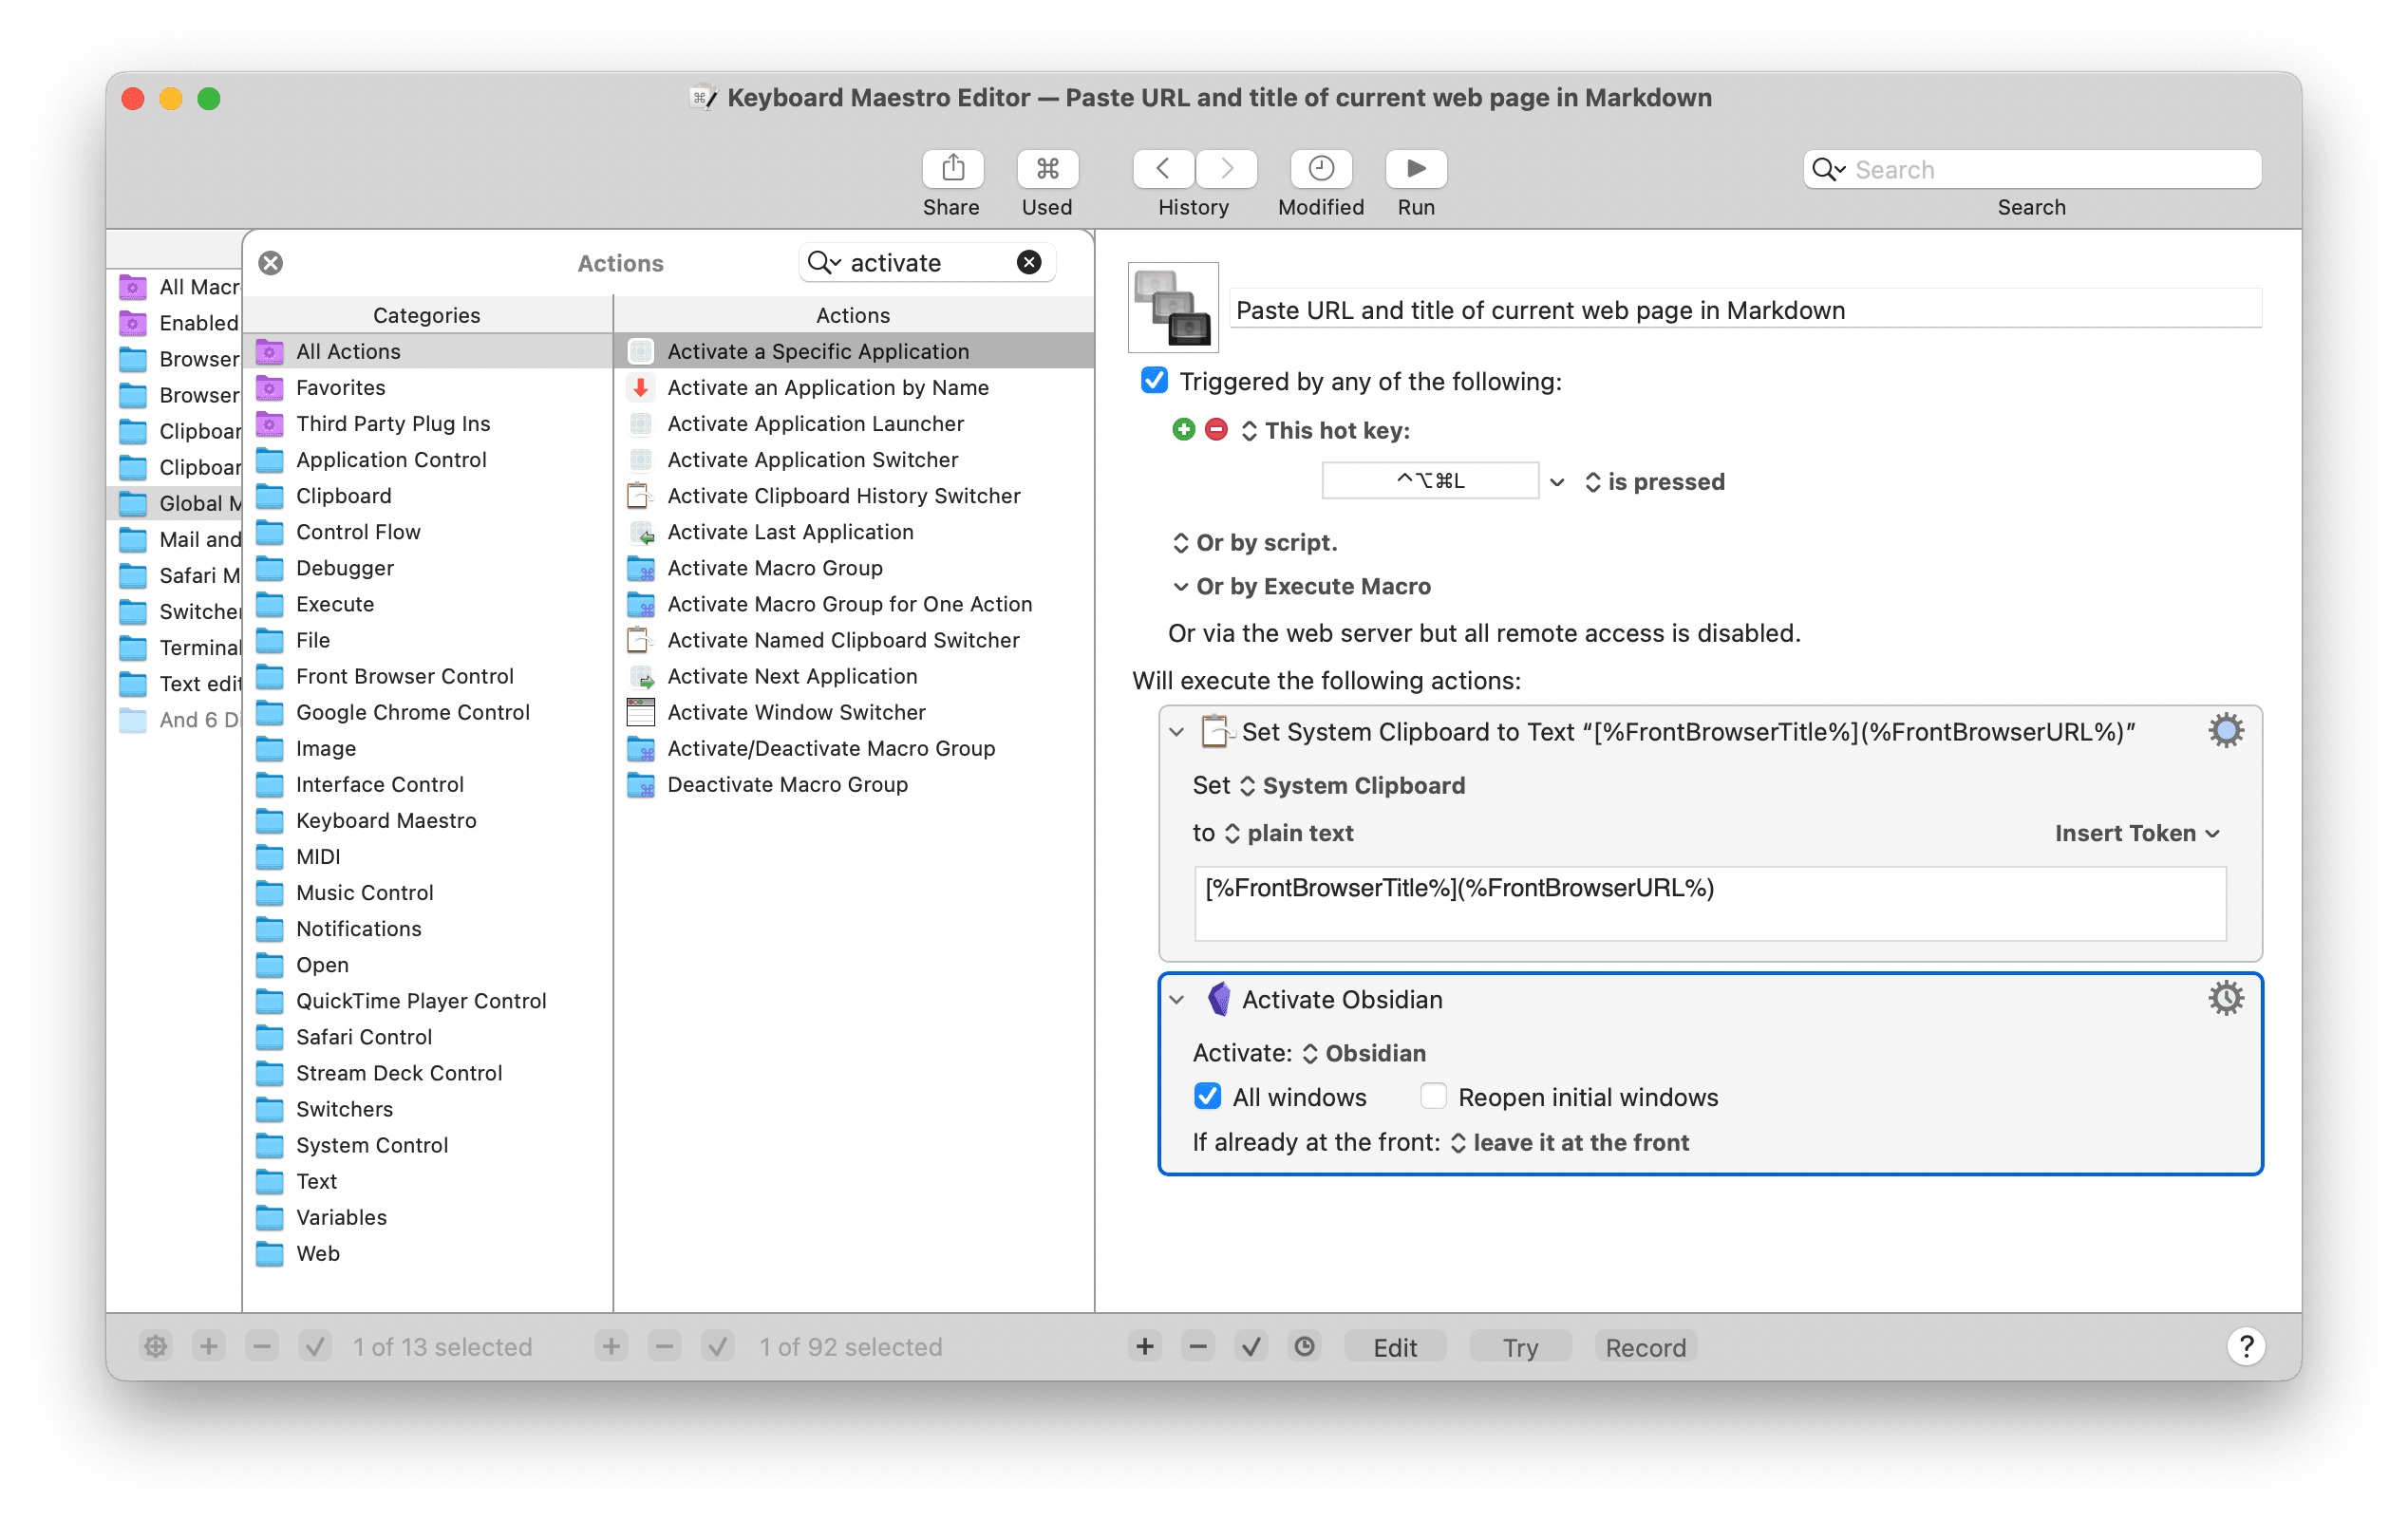The width and height of the screenshot is (2408, 1521).
Task: Open the Used macros toolbar icon
Action: pos(1047,168)
